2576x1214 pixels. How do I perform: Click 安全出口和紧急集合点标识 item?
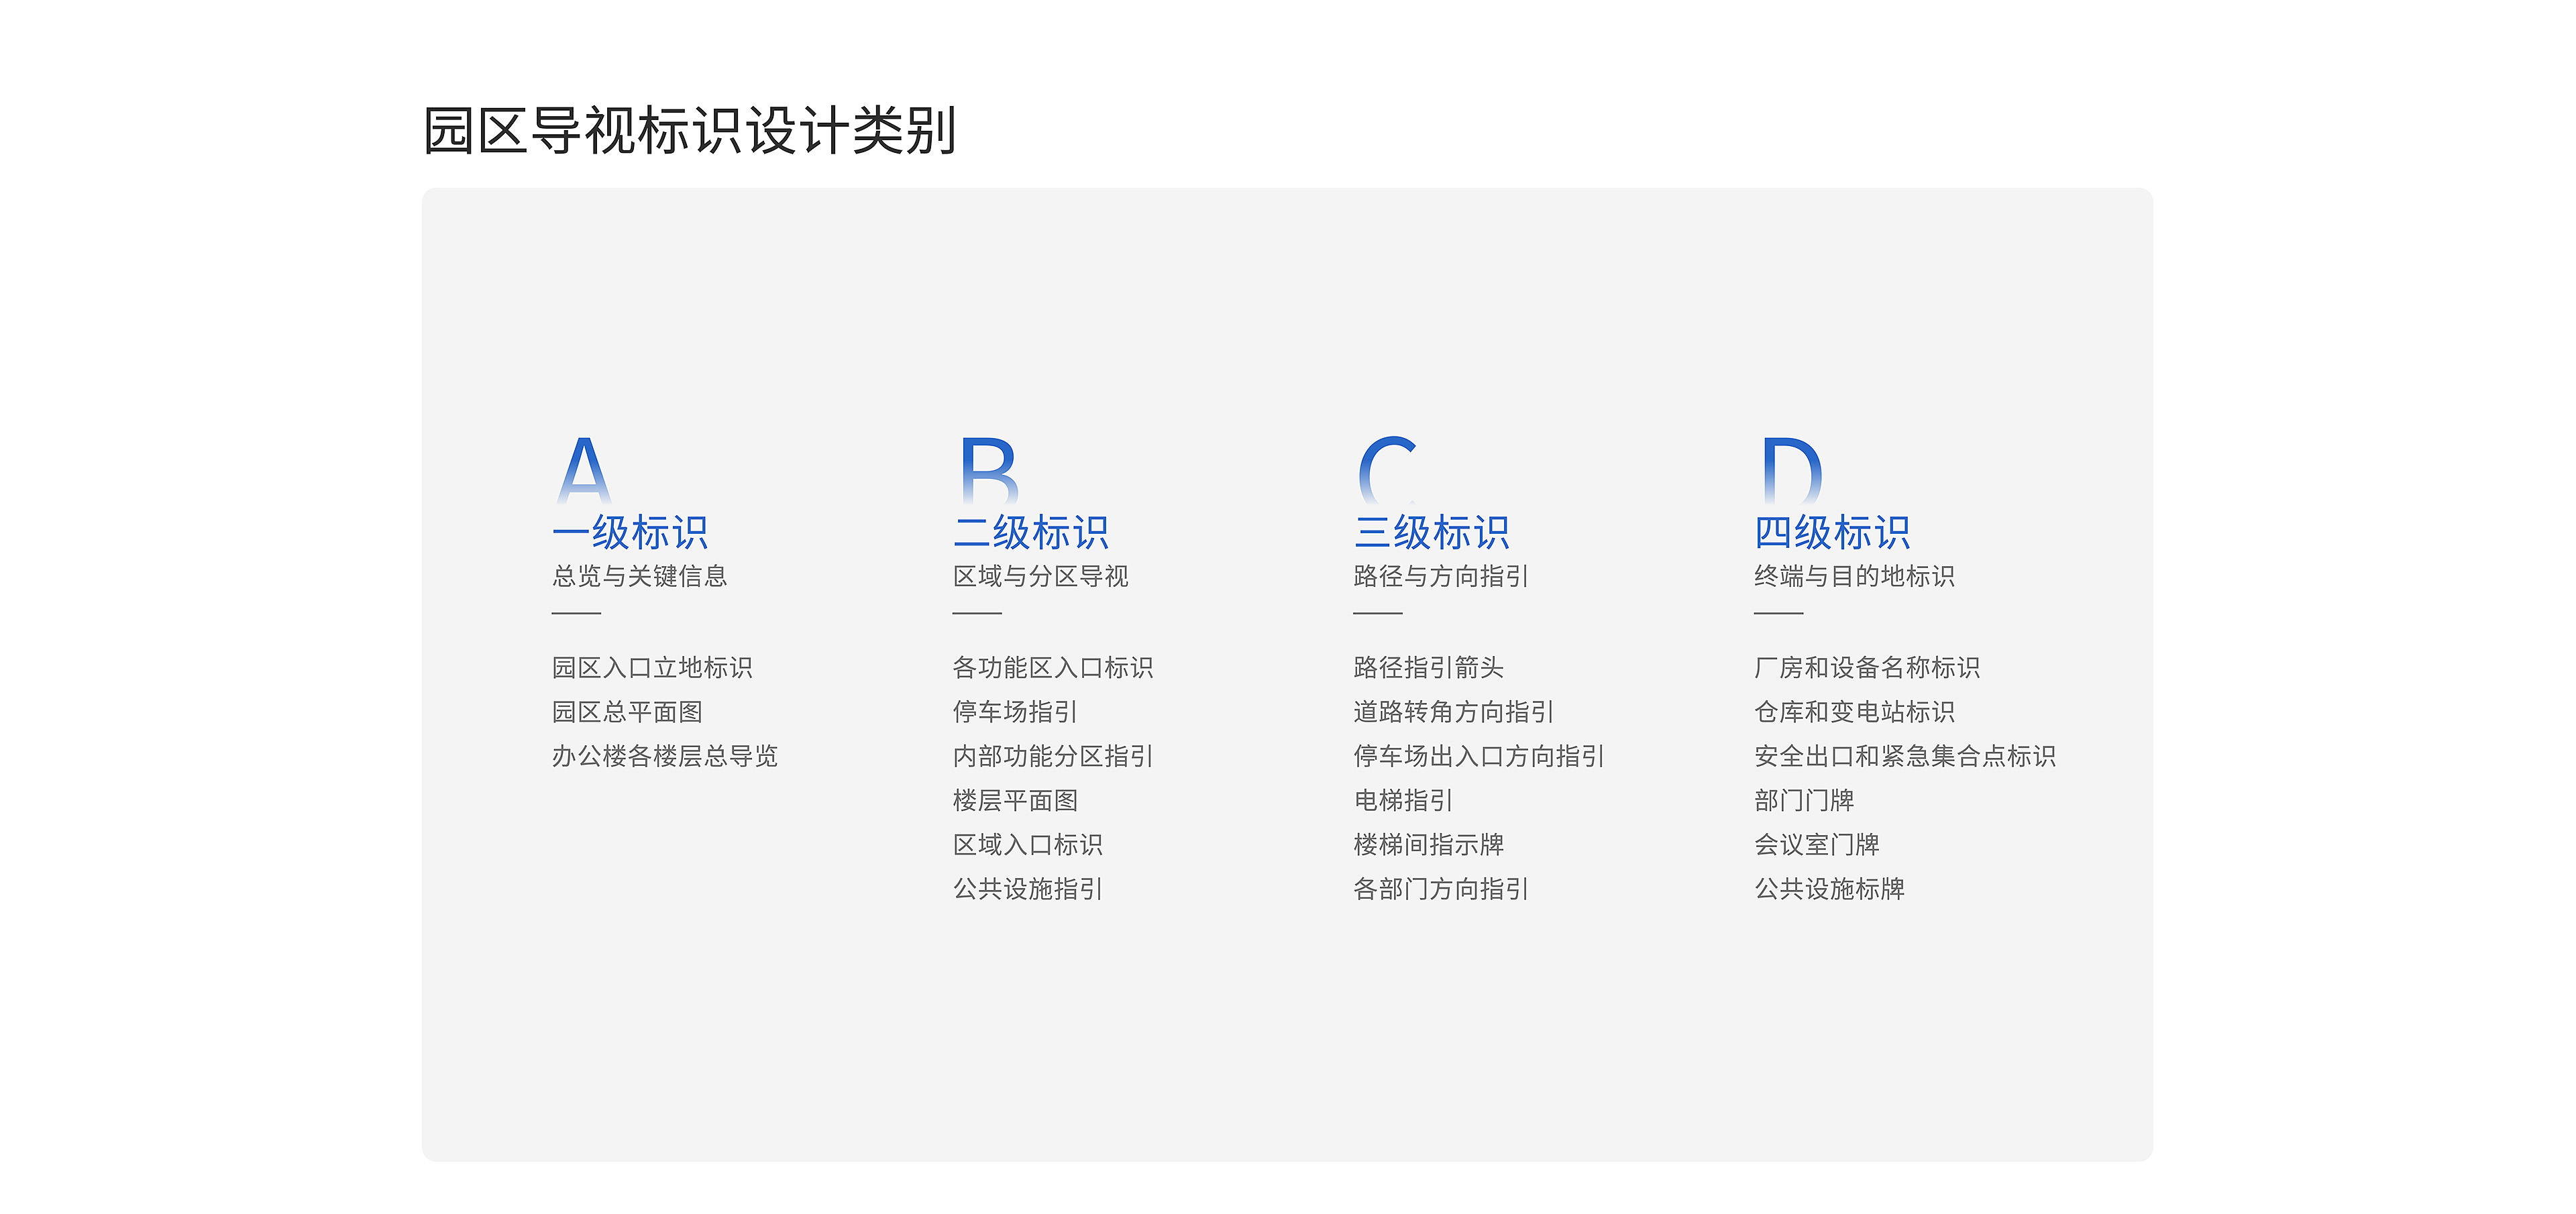pos(1905,756)
